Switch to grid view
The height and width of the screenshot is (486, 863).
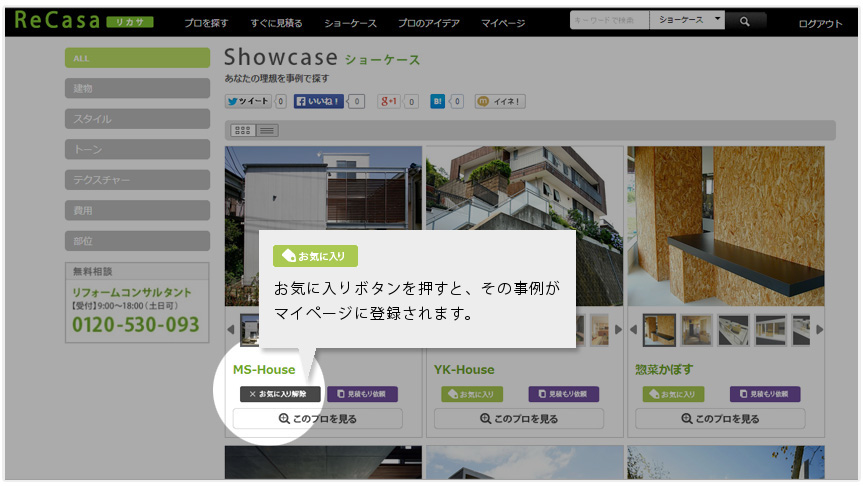(243, 130)
